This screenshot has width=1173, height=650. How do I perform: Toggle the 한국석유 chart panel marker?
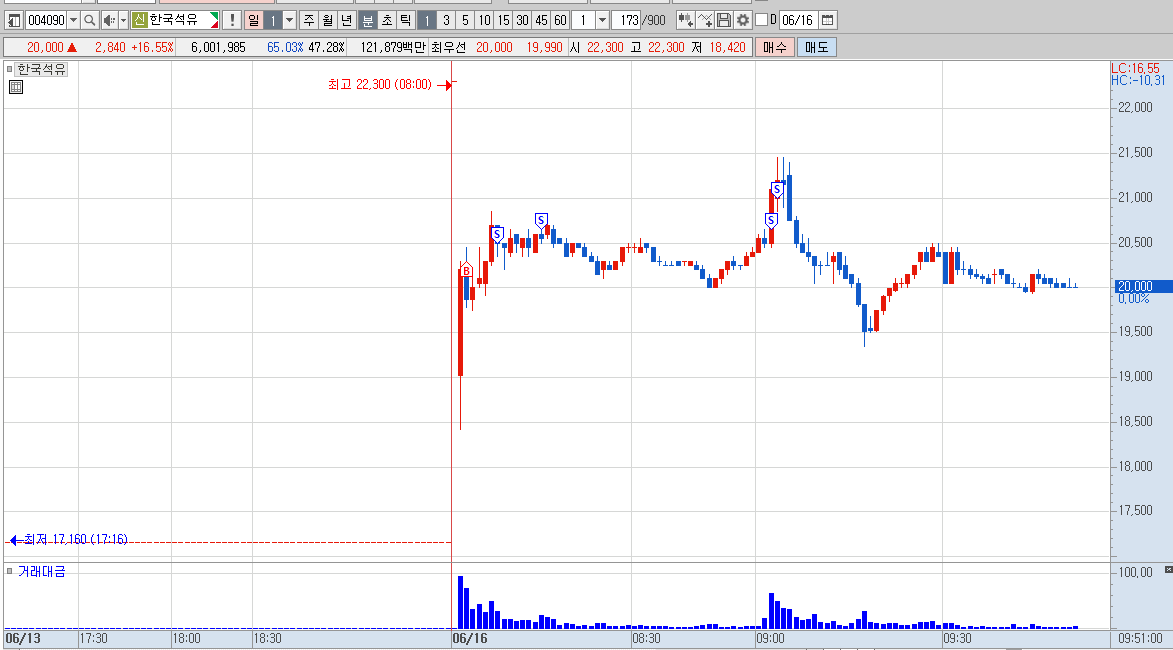(10, 69)
